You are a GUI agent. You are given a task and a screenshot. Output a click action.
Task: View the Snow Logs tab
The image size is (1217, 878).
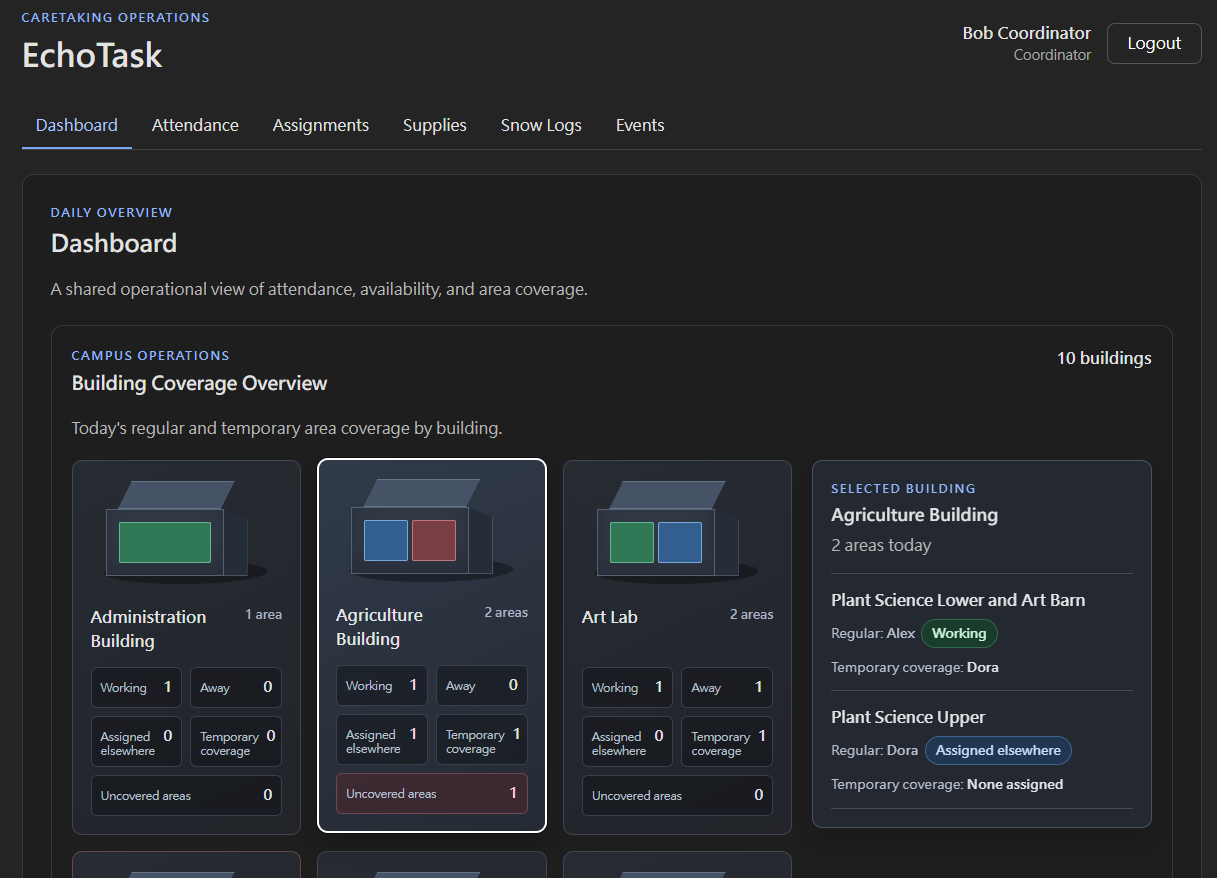tap(541, 125)
